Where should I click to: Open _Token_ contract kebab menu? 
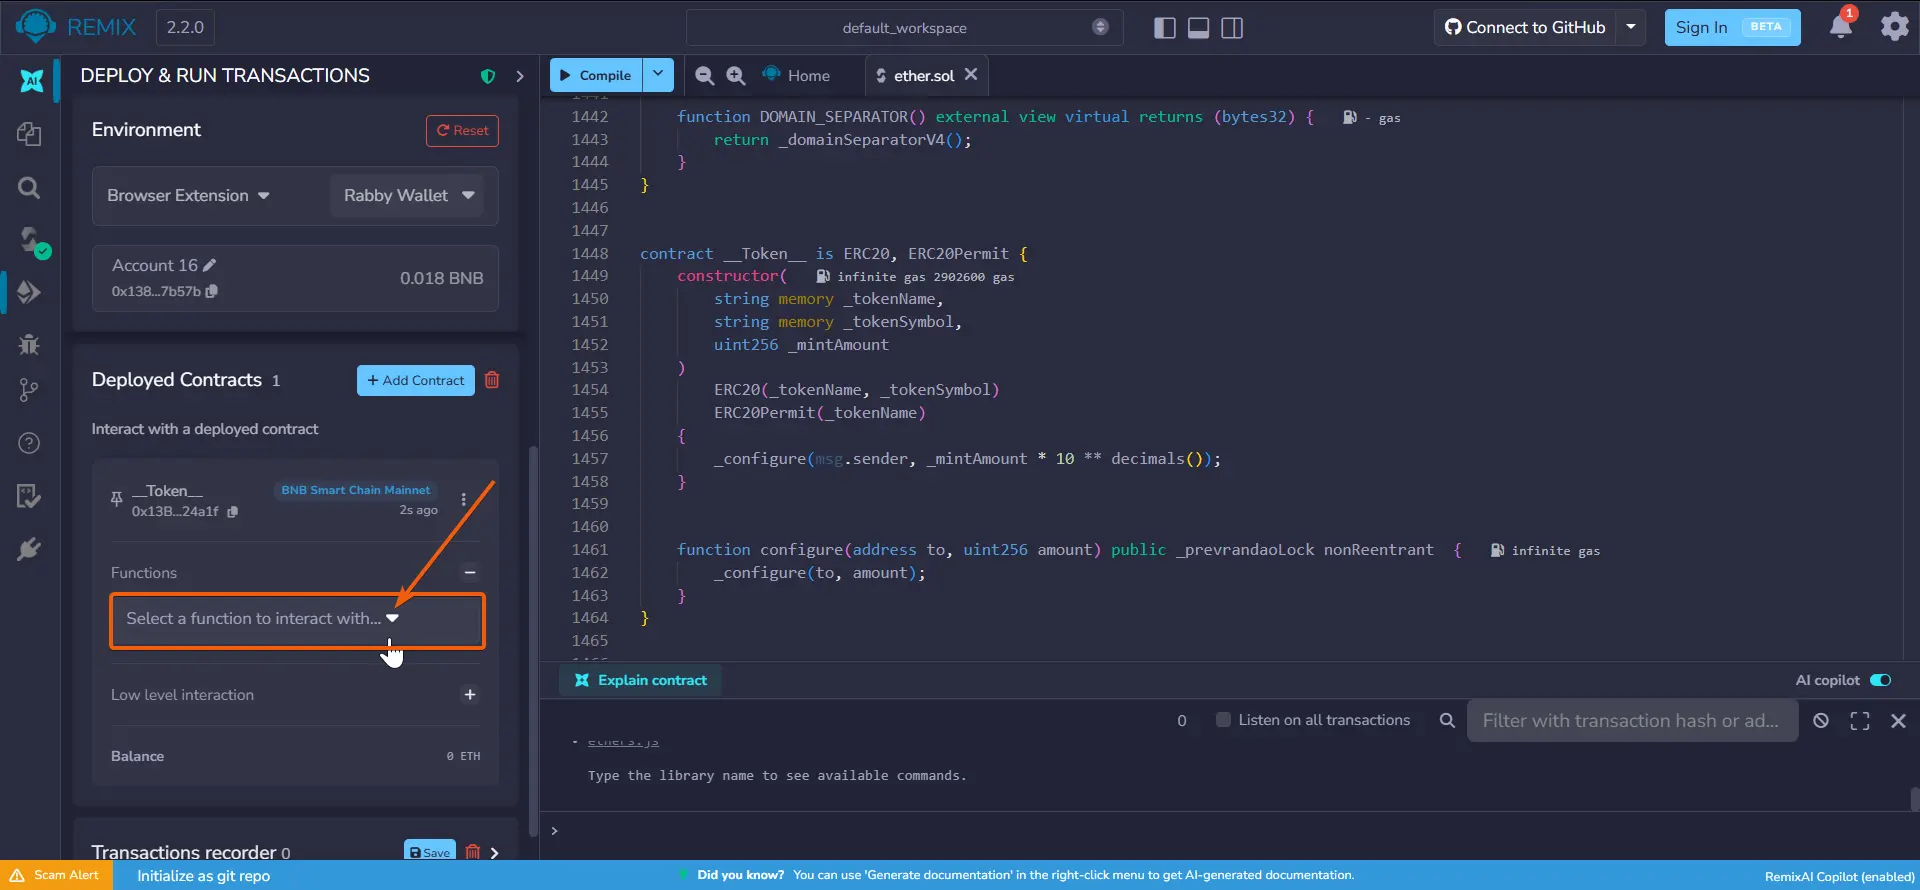tap(463, 499)
